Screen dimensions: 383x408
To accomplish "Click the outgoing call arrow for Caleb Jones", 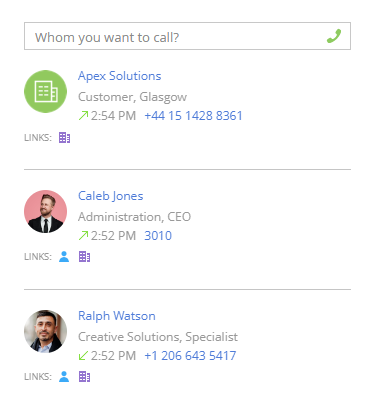I will (83, 236).
